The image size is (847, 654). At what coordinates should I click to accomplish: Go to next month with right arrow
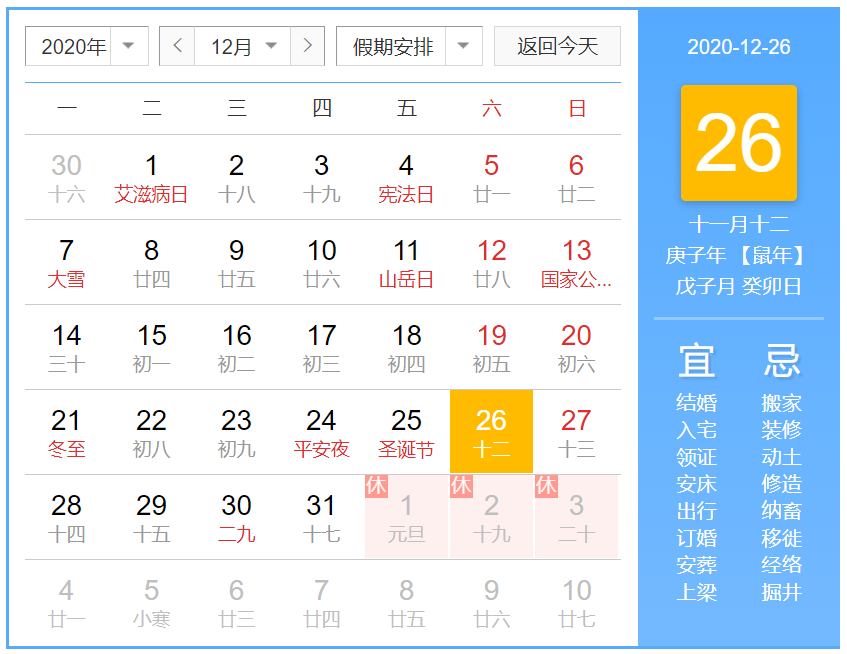pos(307,46)
